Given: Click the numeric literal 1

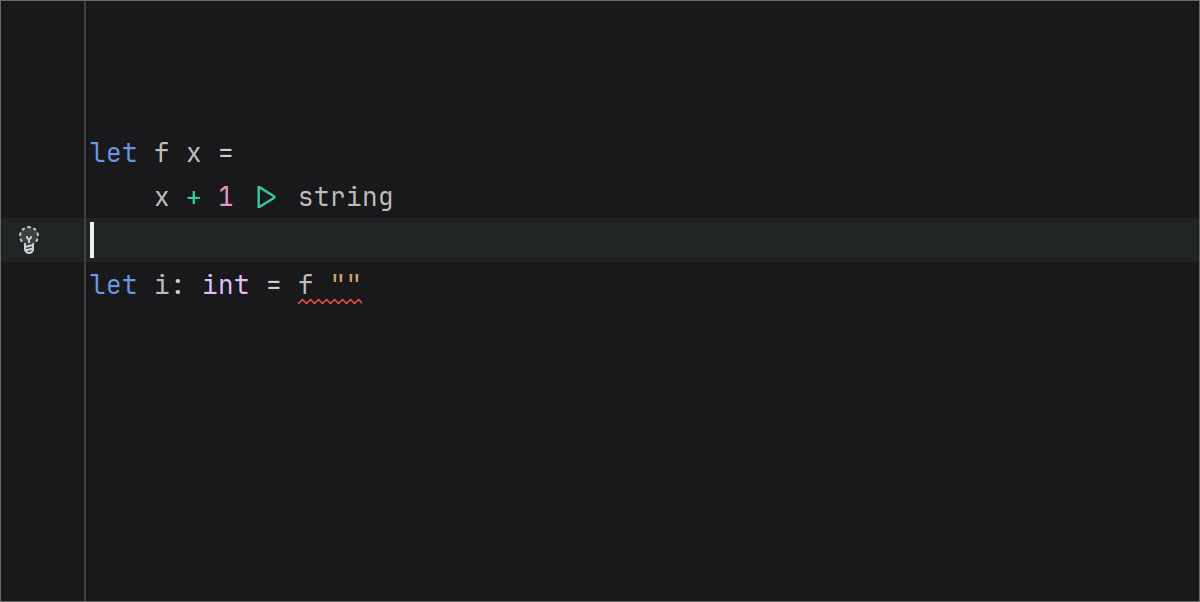Looking at the screenshot, I should (x=225, y=197).
